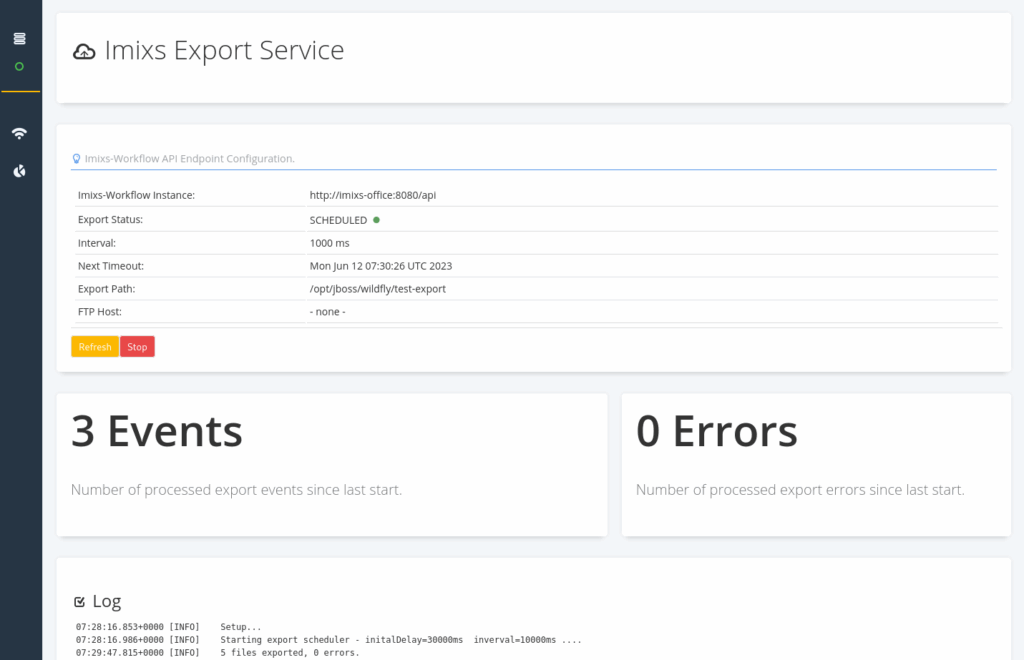Select the http://imixs-office:8080/api value
This screenshot has height=660, width=1024.
click(373, 195)
